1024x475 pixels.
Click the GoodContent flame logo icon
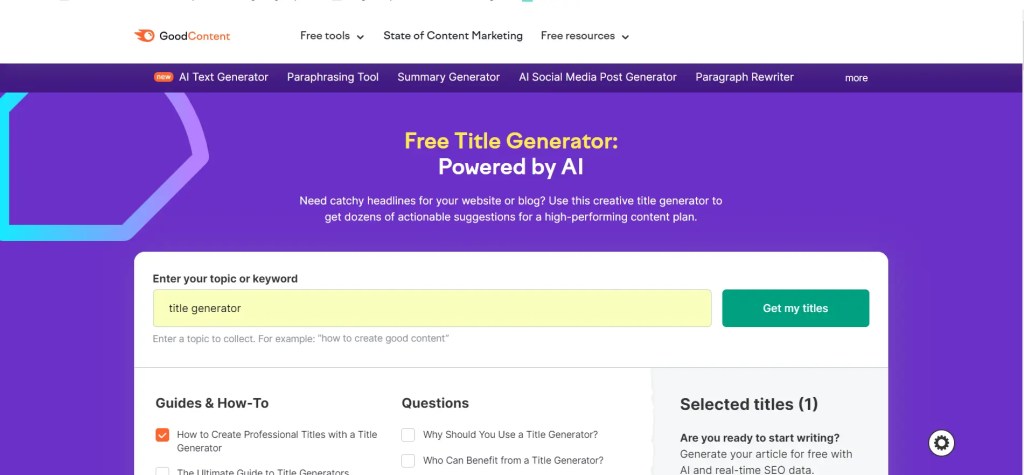(144, 36)
